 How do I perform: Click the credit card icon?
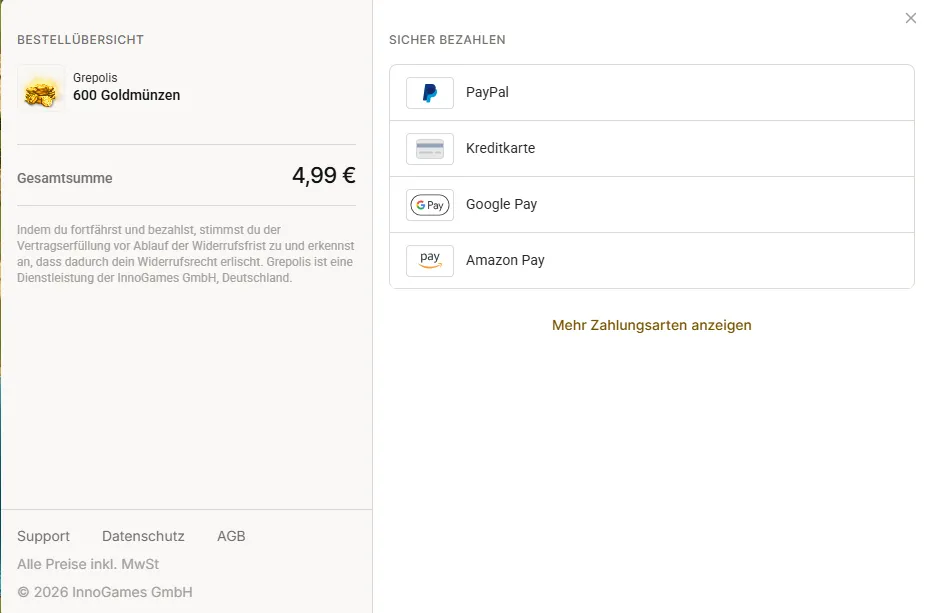(430, 149)
